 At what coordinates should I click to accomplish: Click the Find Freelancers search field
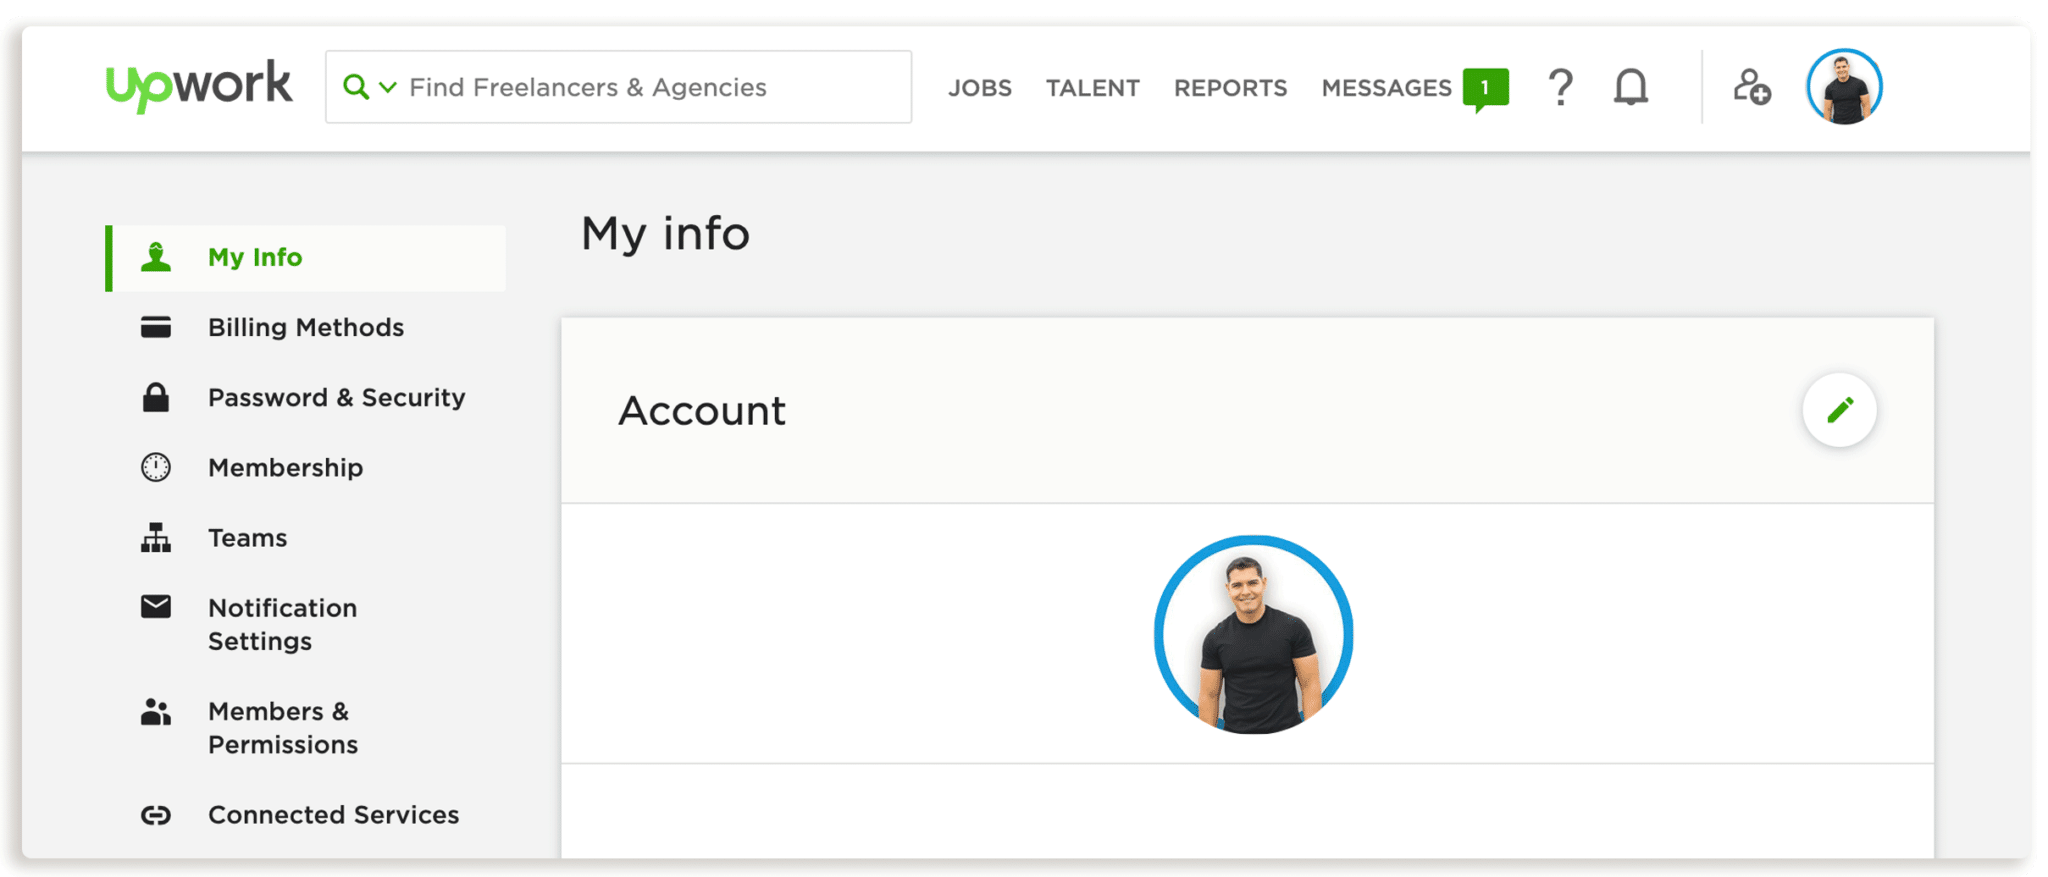[600, 87]
